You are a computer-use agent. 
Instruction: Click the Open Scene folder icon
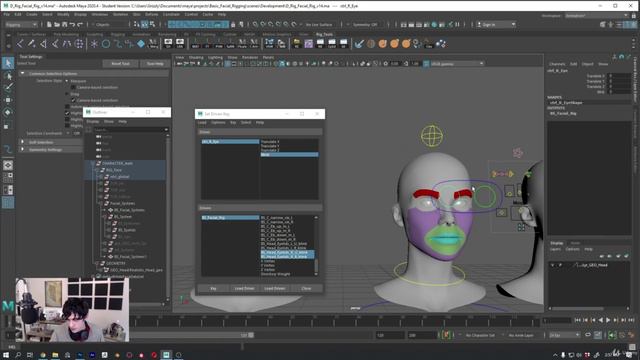[x=57, y=24]
